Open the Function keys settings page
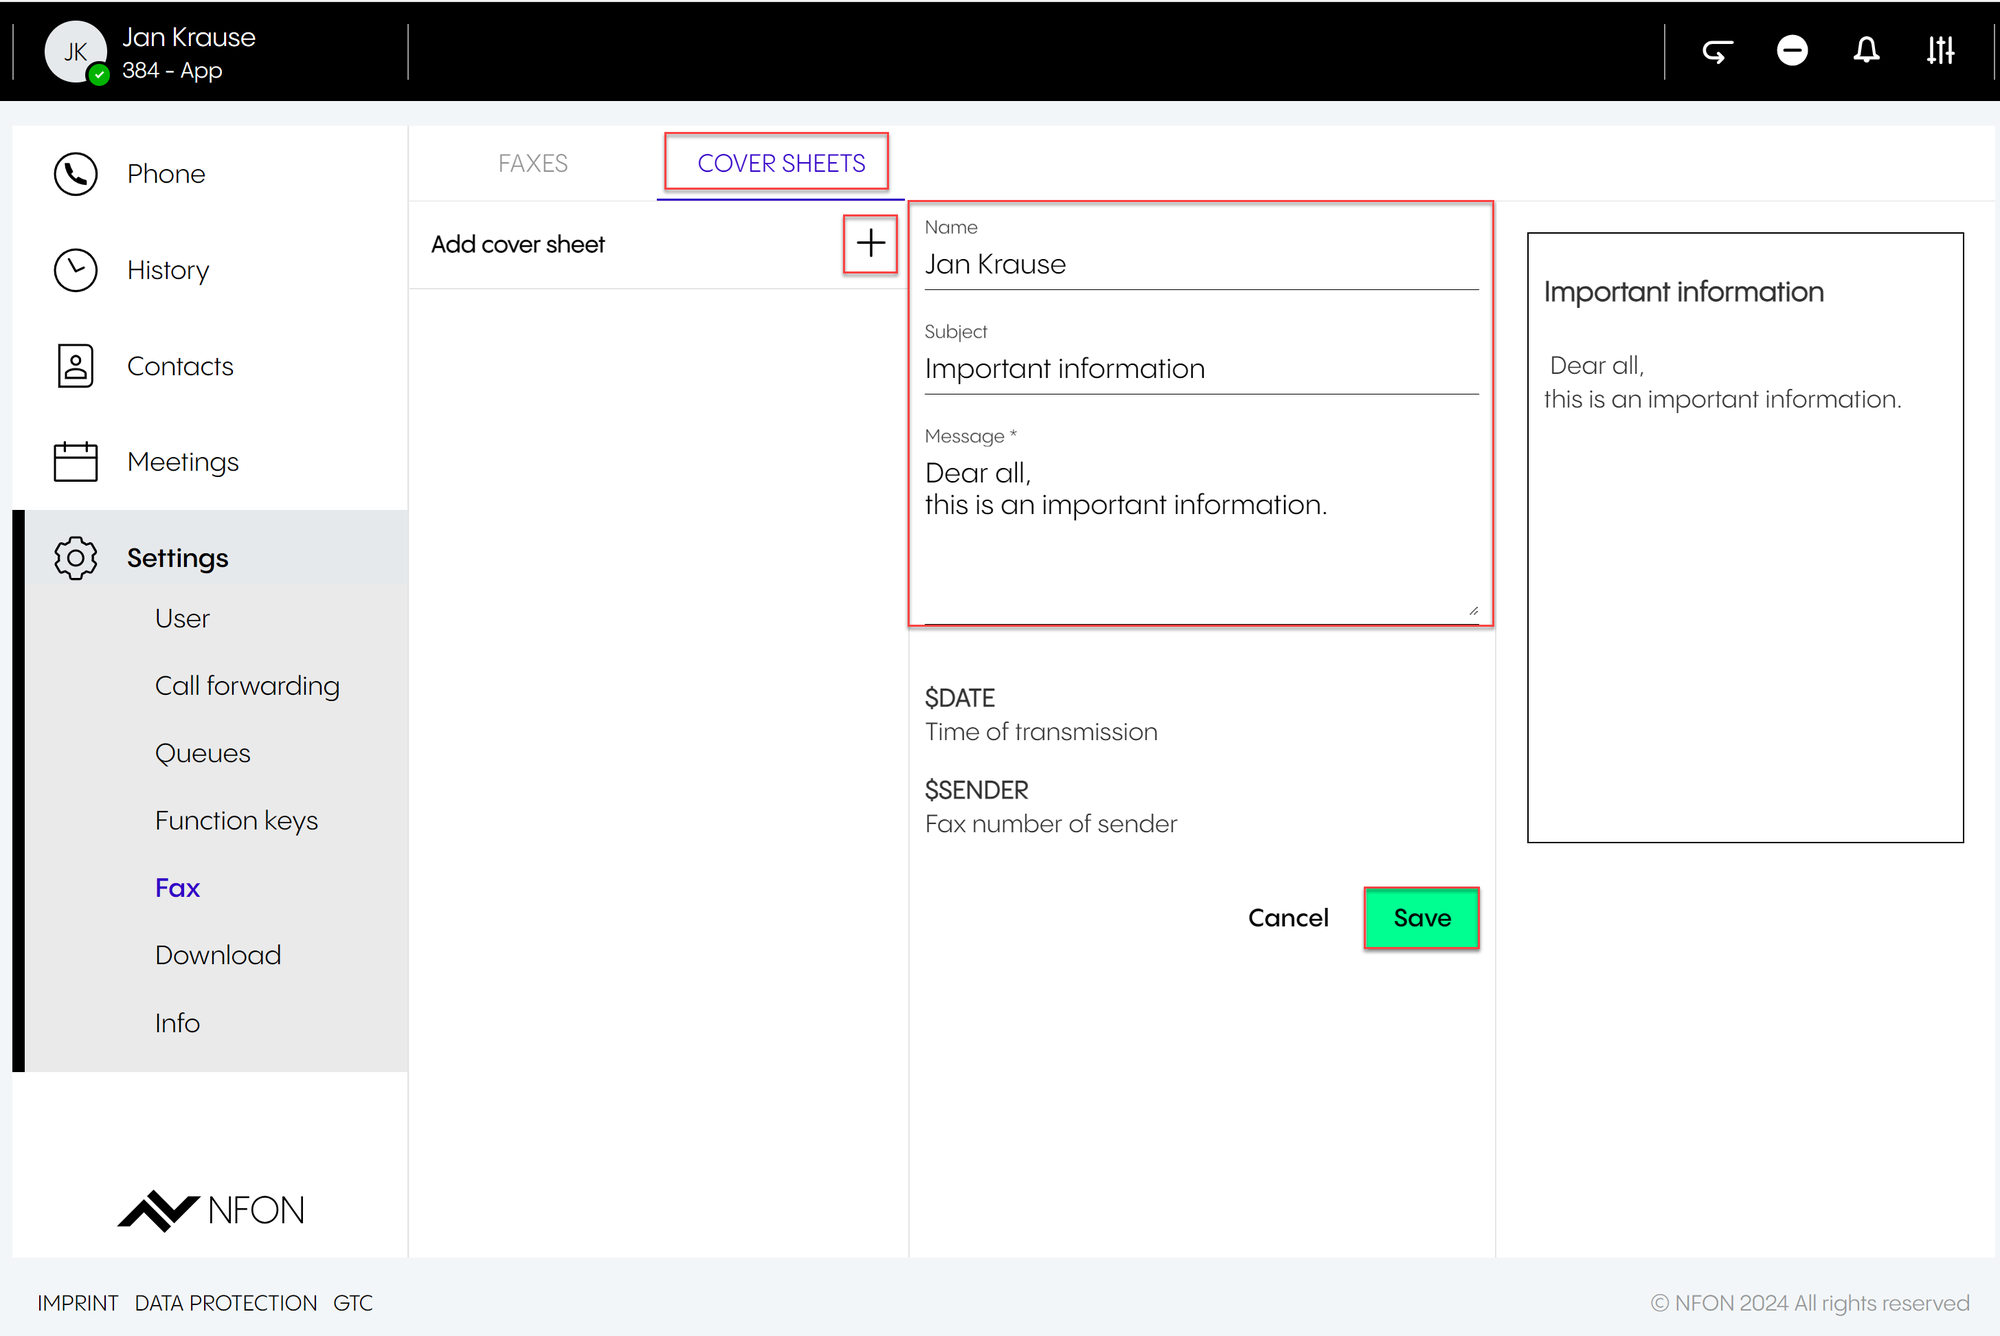Viewport: 2000px width, 1336px height. [236, 821]
